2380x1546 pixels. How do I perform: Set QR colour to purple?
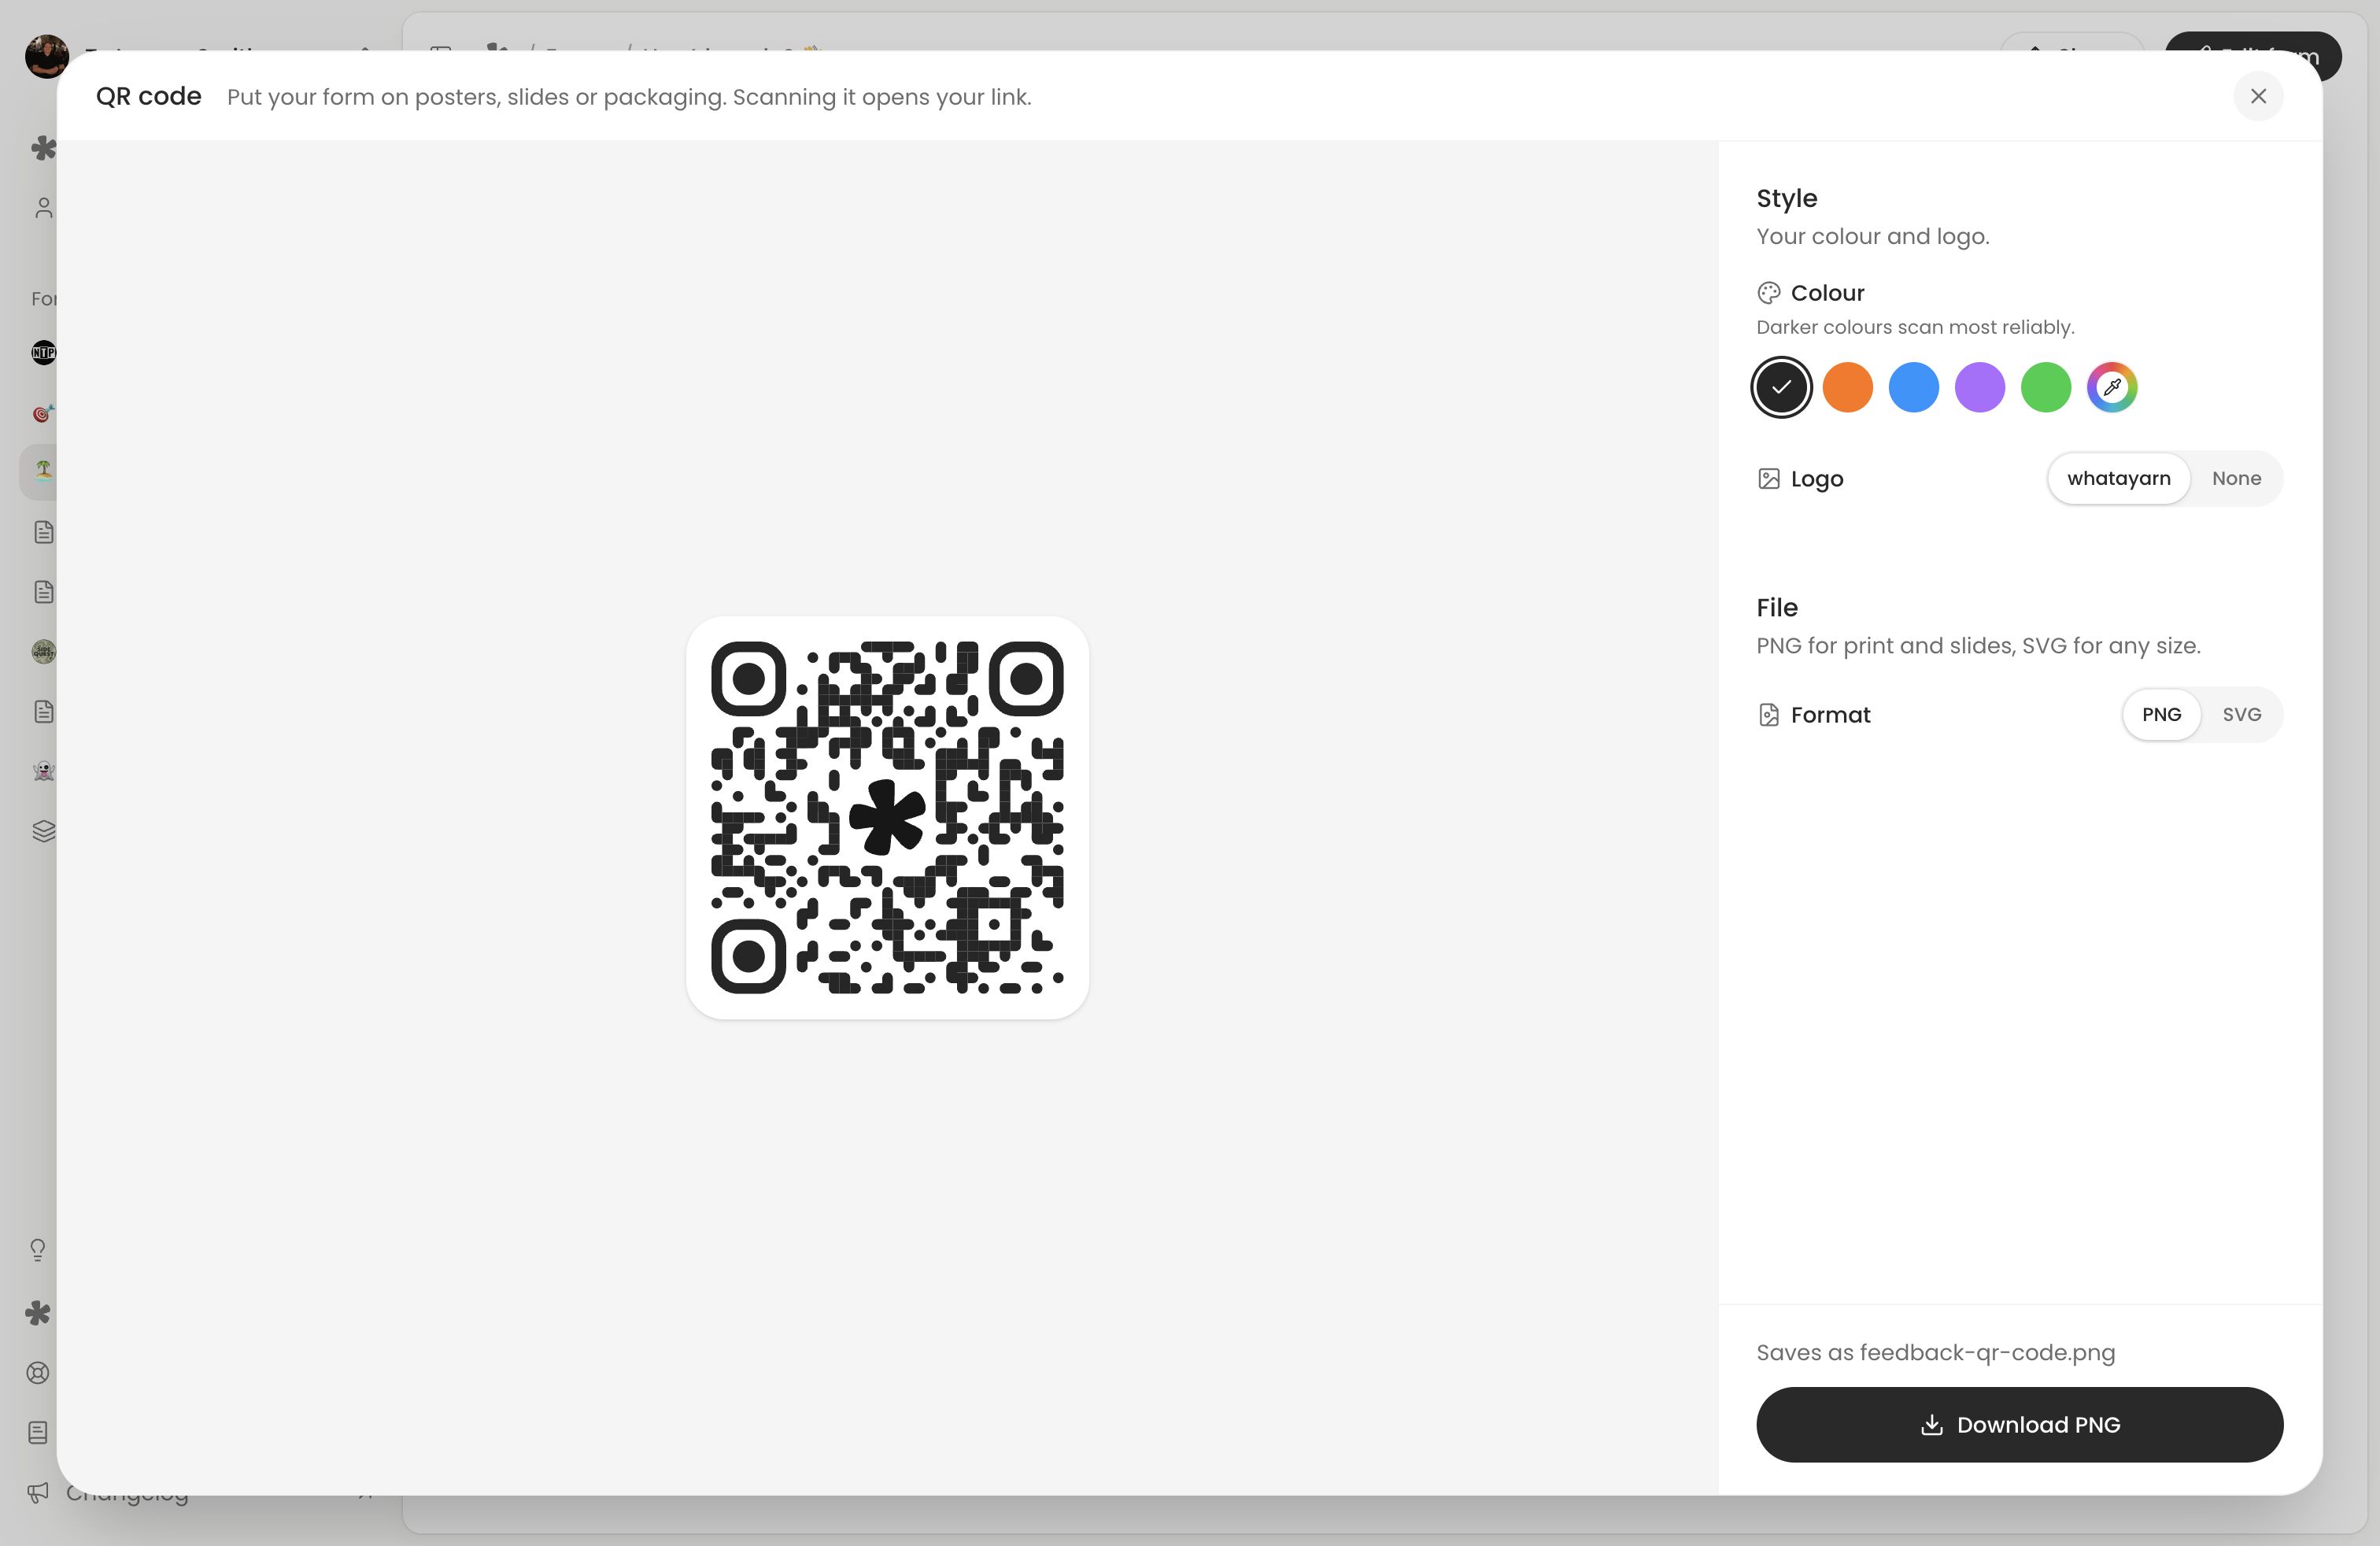(1979, 387)
